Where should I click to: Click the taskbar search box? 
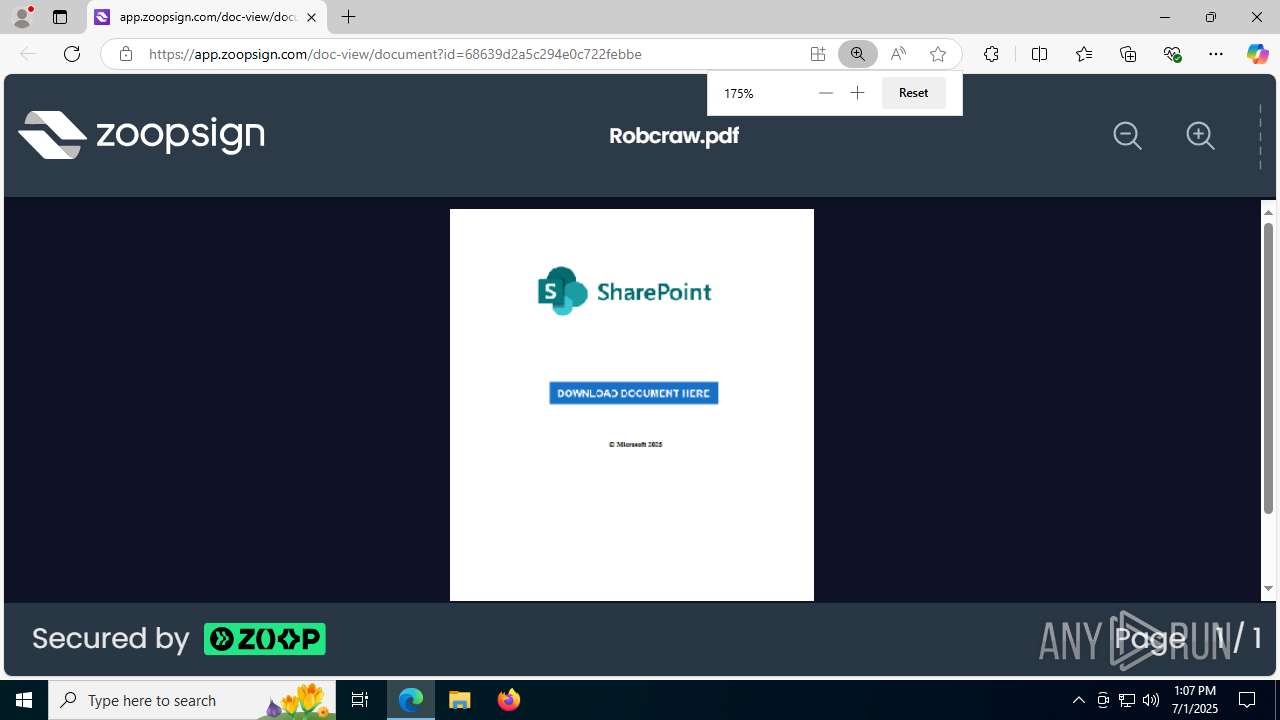[x=193, y=700]
